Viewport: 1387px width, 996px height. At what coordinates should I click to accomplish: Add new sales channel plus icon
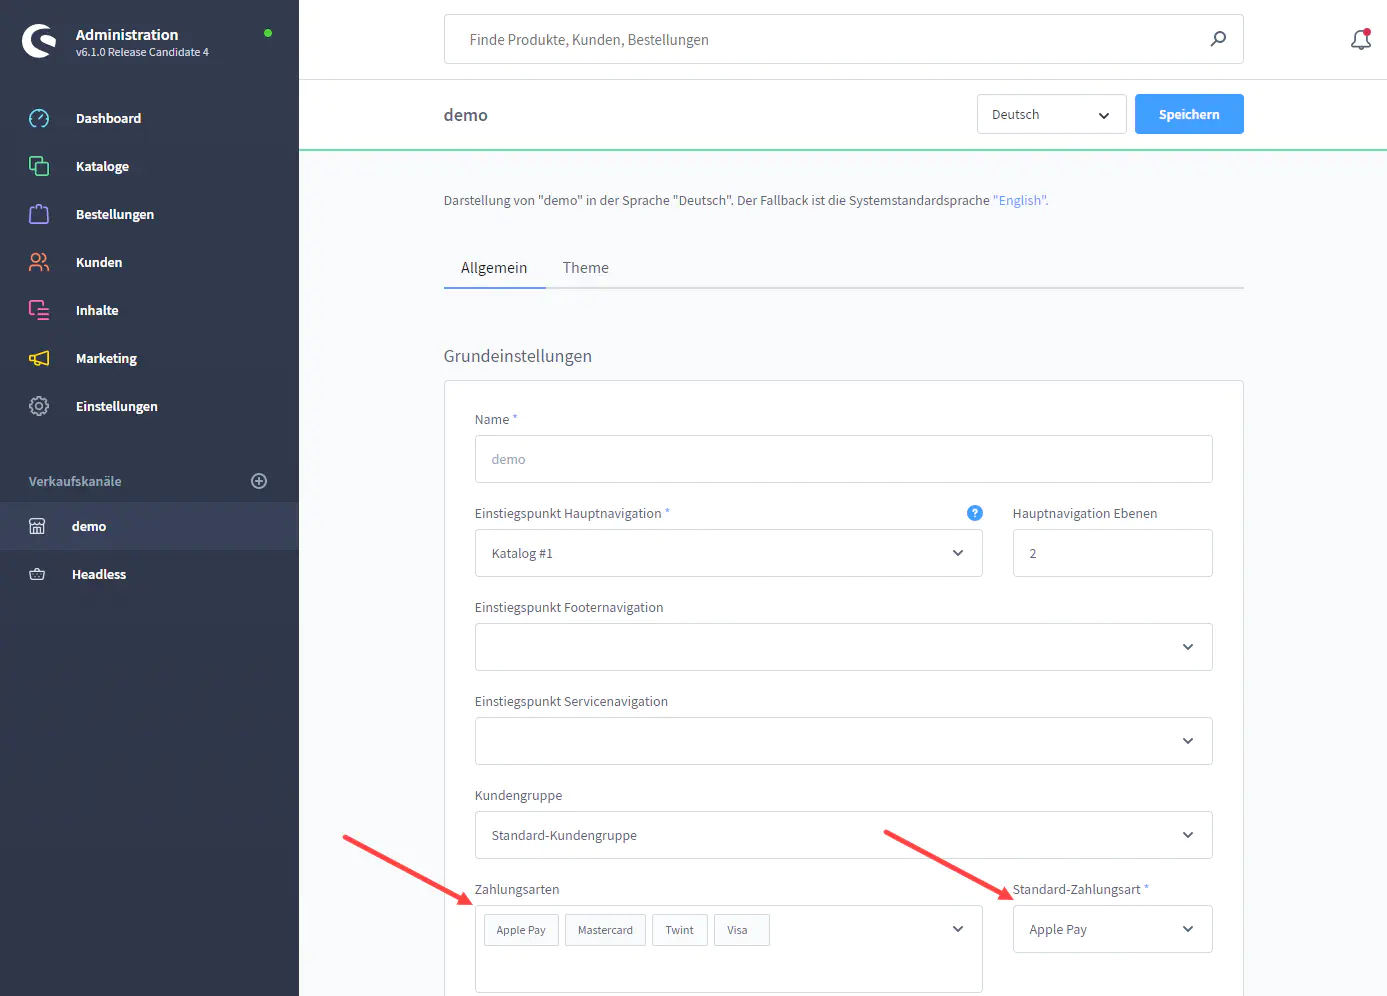[x=259, y=481]
